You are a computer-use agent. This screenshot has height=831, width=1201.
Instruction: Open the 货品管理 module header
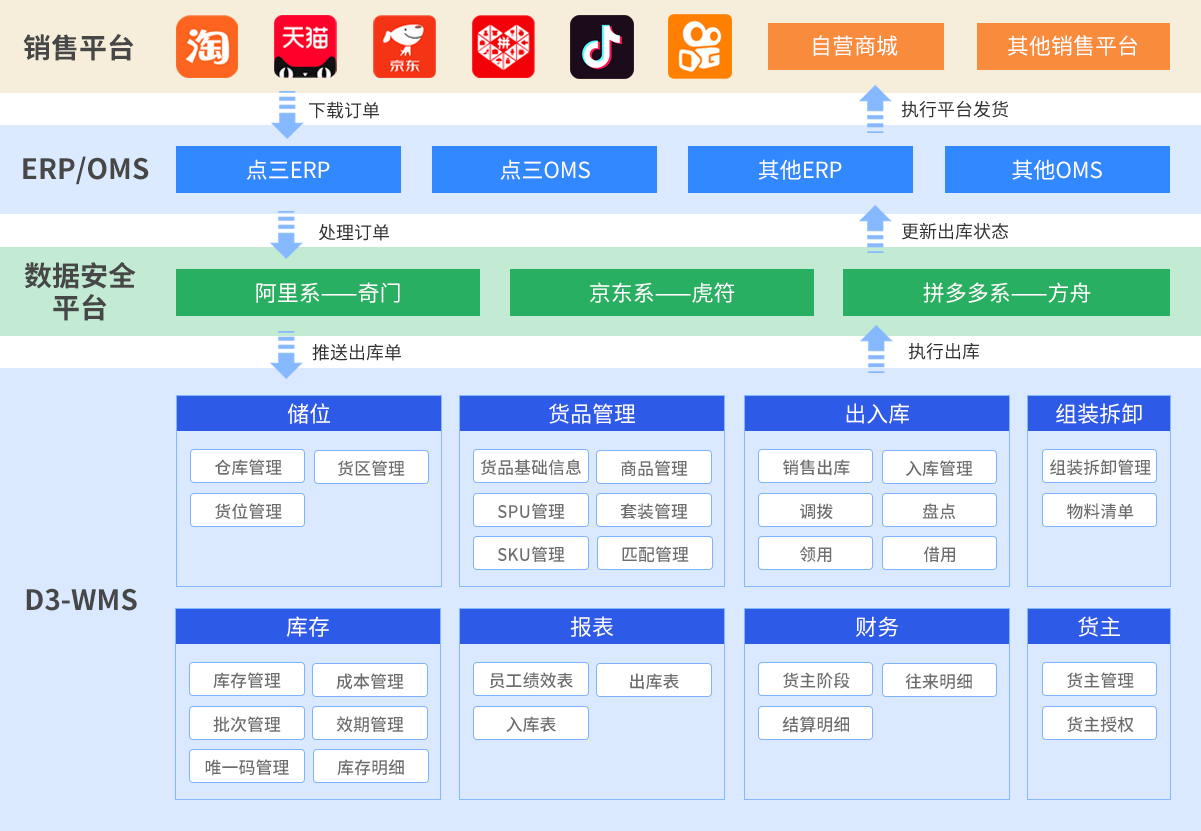[592, 414]
